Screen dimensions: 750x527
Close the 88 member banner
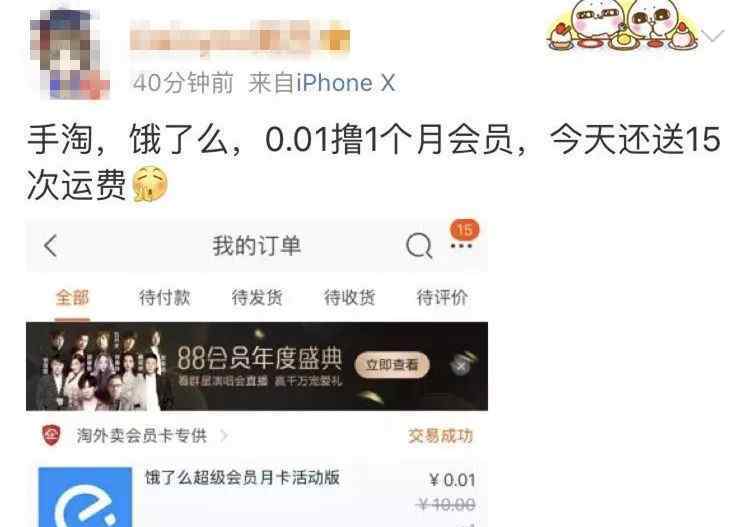[461, 367]
